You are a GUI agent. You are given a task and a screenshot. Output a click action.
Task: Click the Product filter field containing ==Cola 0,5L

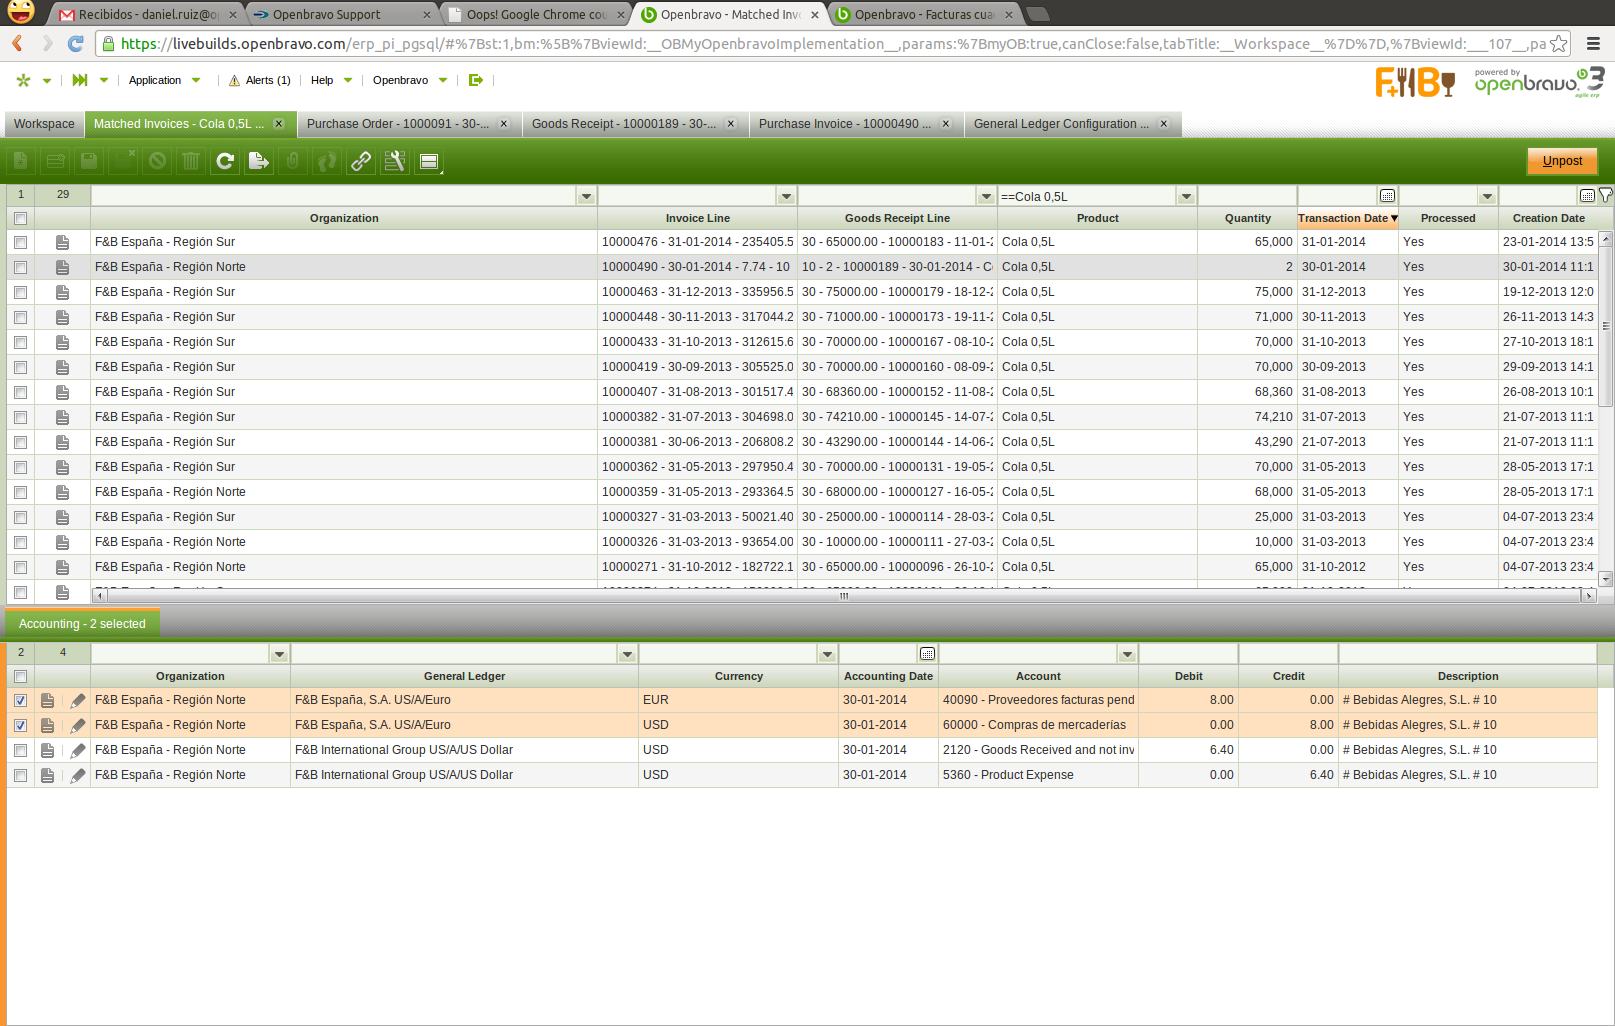click(1087, 196)
